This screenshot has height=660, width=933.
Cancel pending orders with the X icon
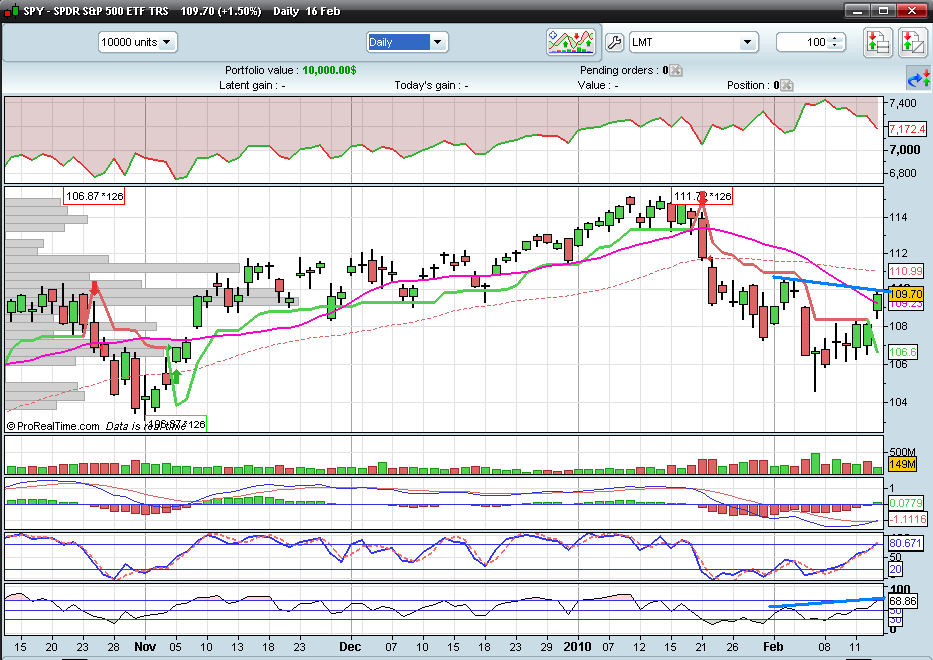[675, 71]
